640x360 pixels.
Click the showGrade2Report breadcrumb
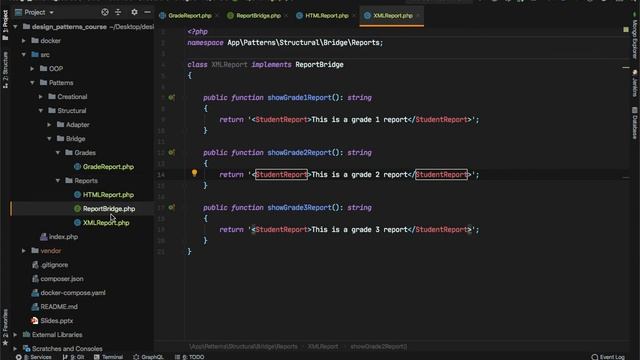[x=378, y=347]
